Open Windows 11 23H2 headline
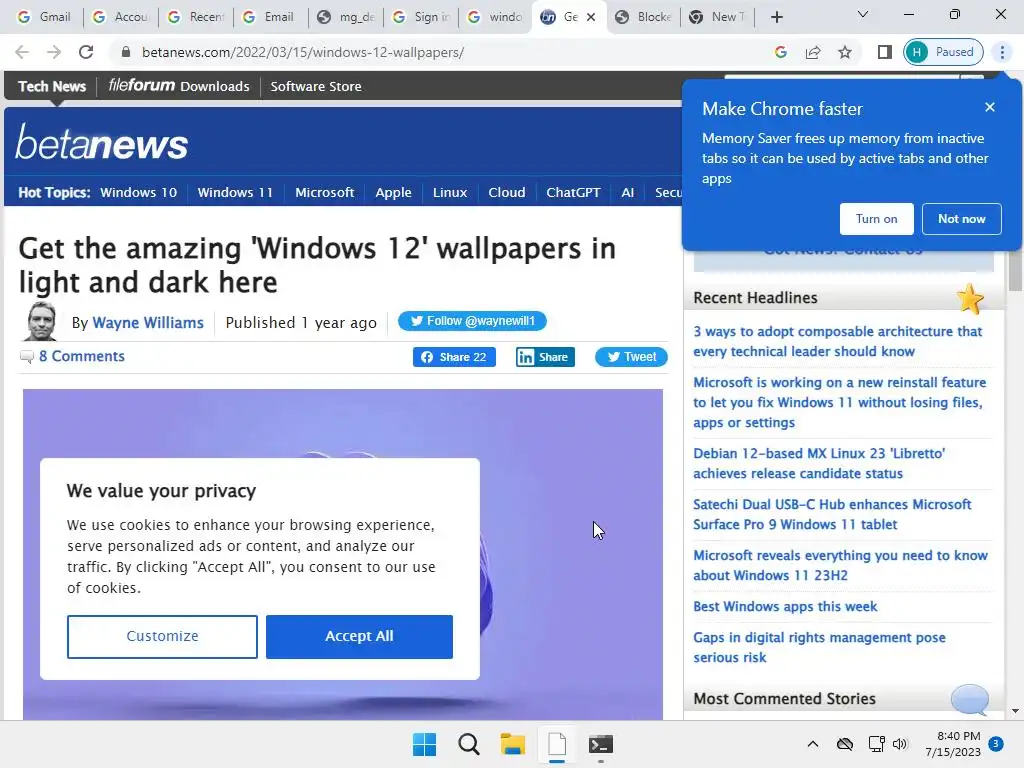This screenshot has height=768, width=1024. click(x=840, y=565)
